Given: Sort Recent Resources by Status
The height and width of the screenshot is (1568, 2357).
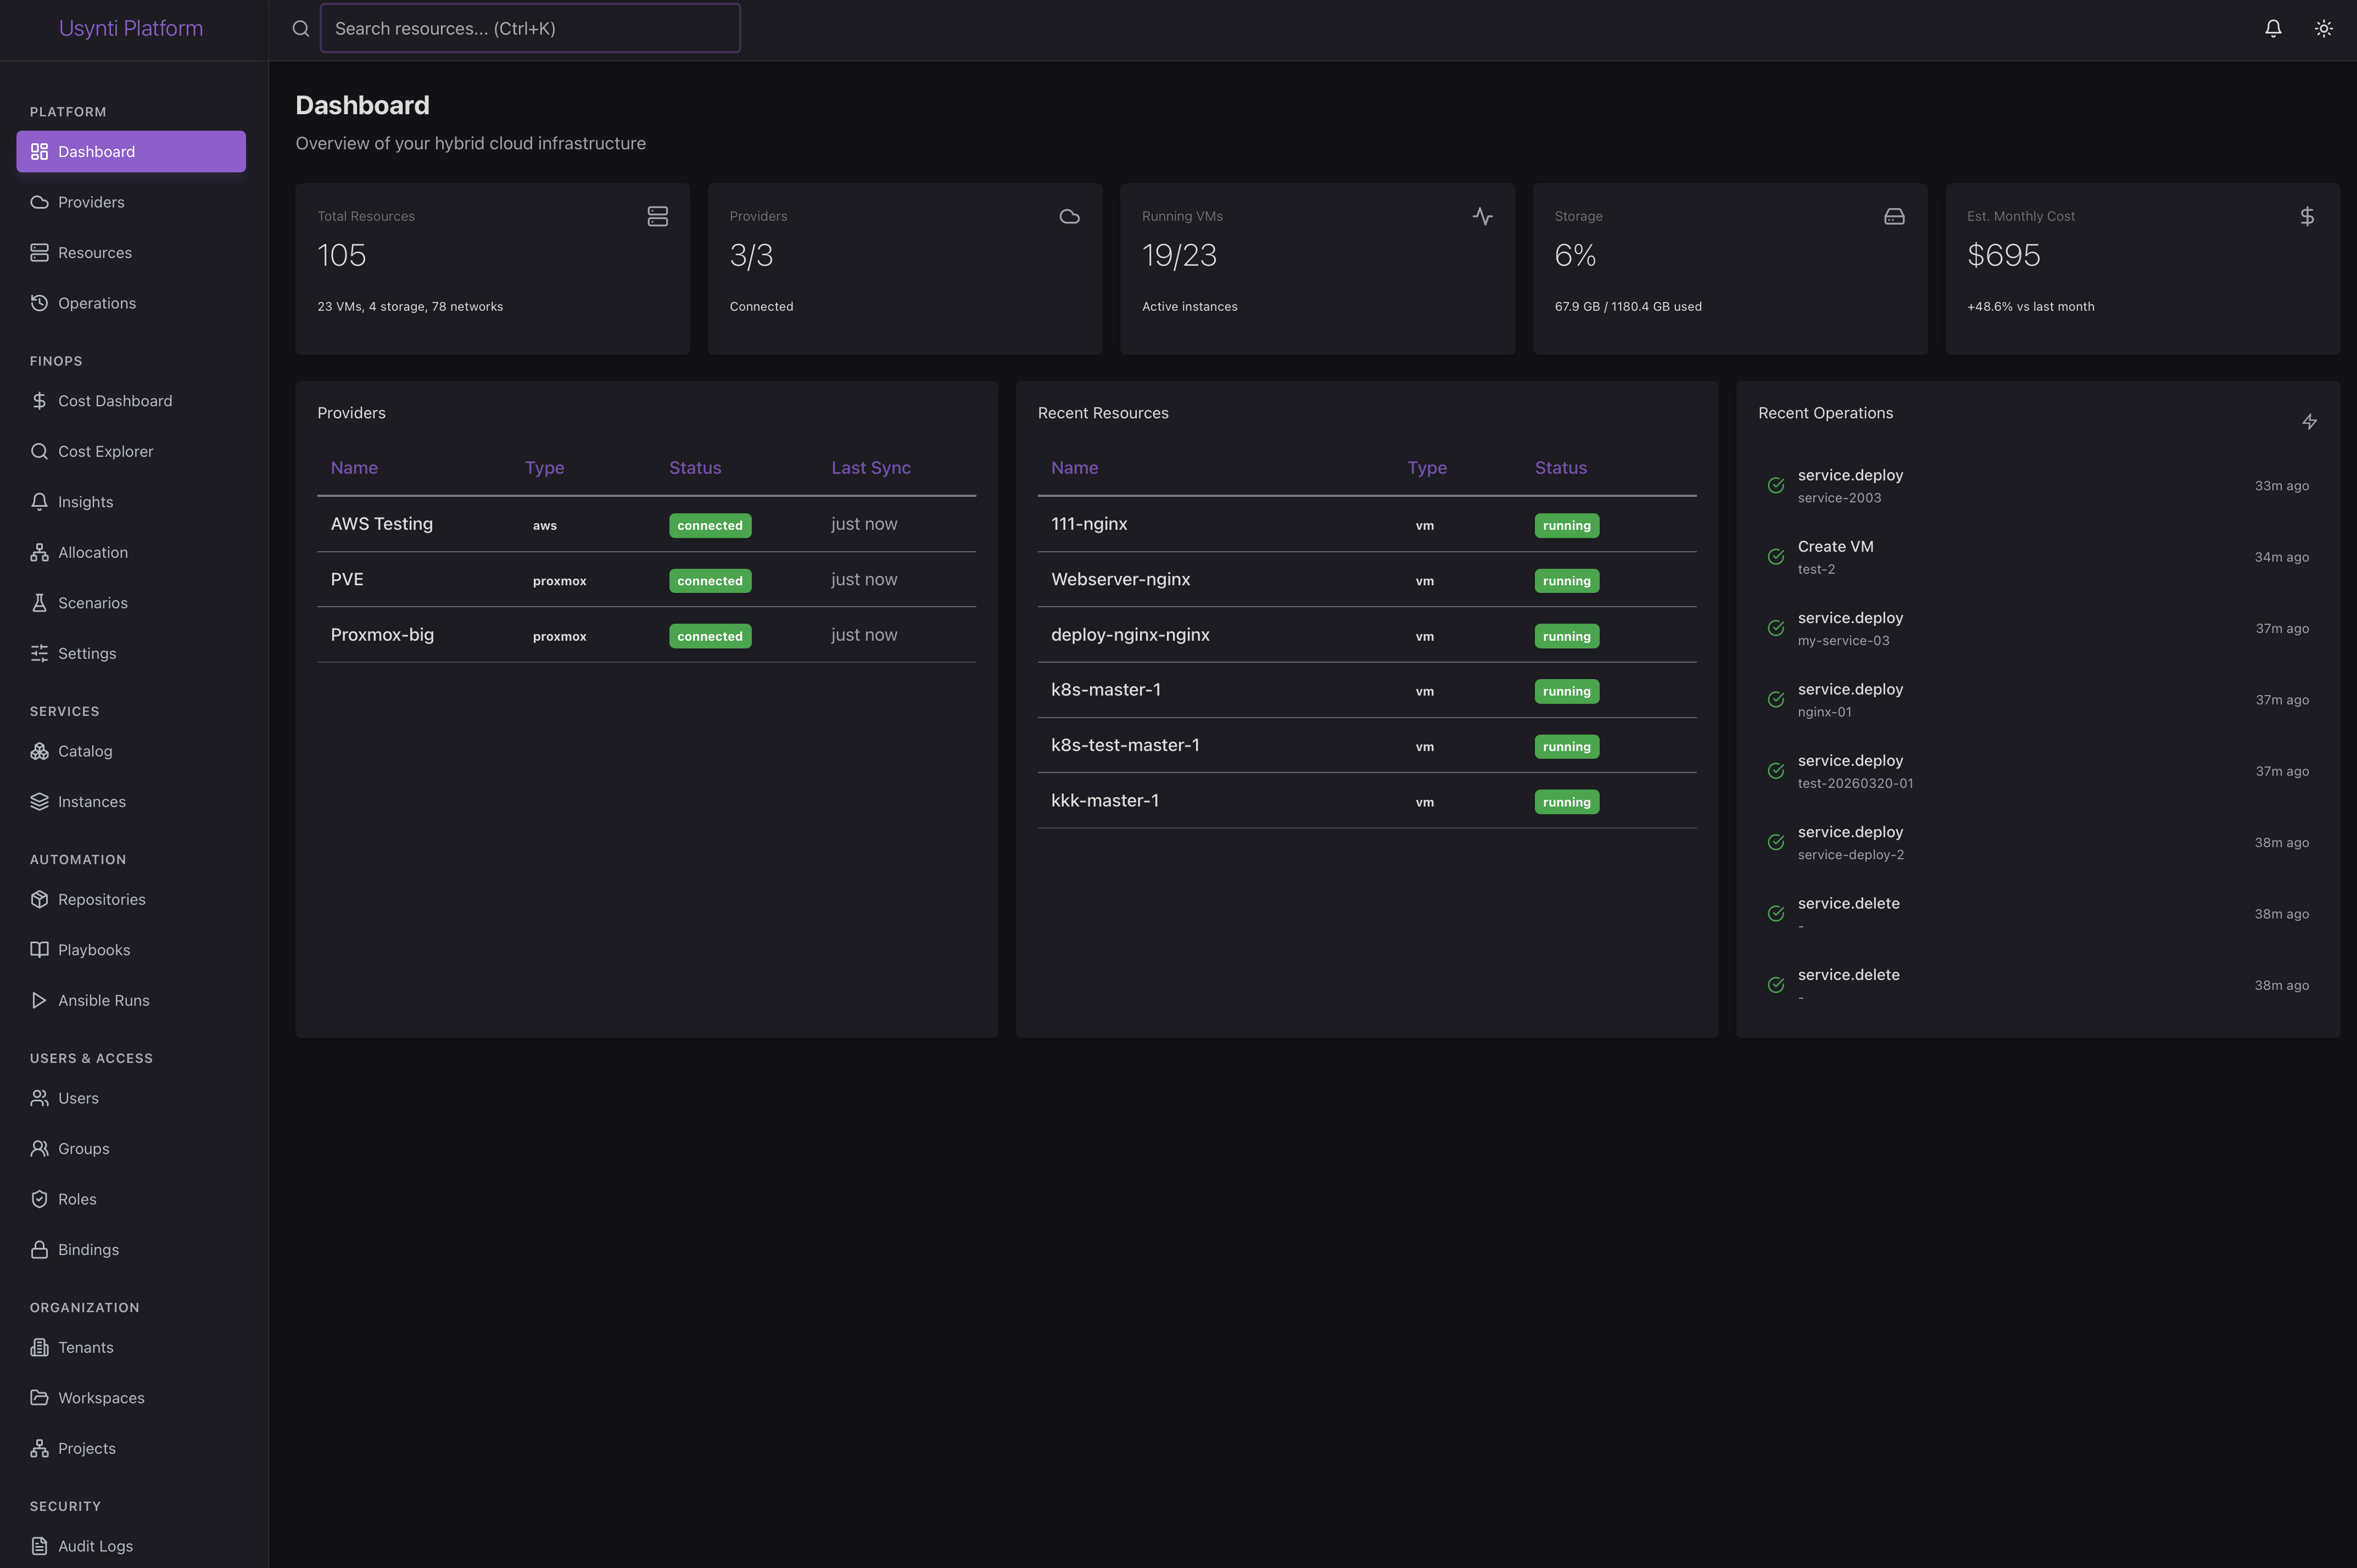Looking at the screenshot, I should pyautogui.click(x=1560, y=467).
